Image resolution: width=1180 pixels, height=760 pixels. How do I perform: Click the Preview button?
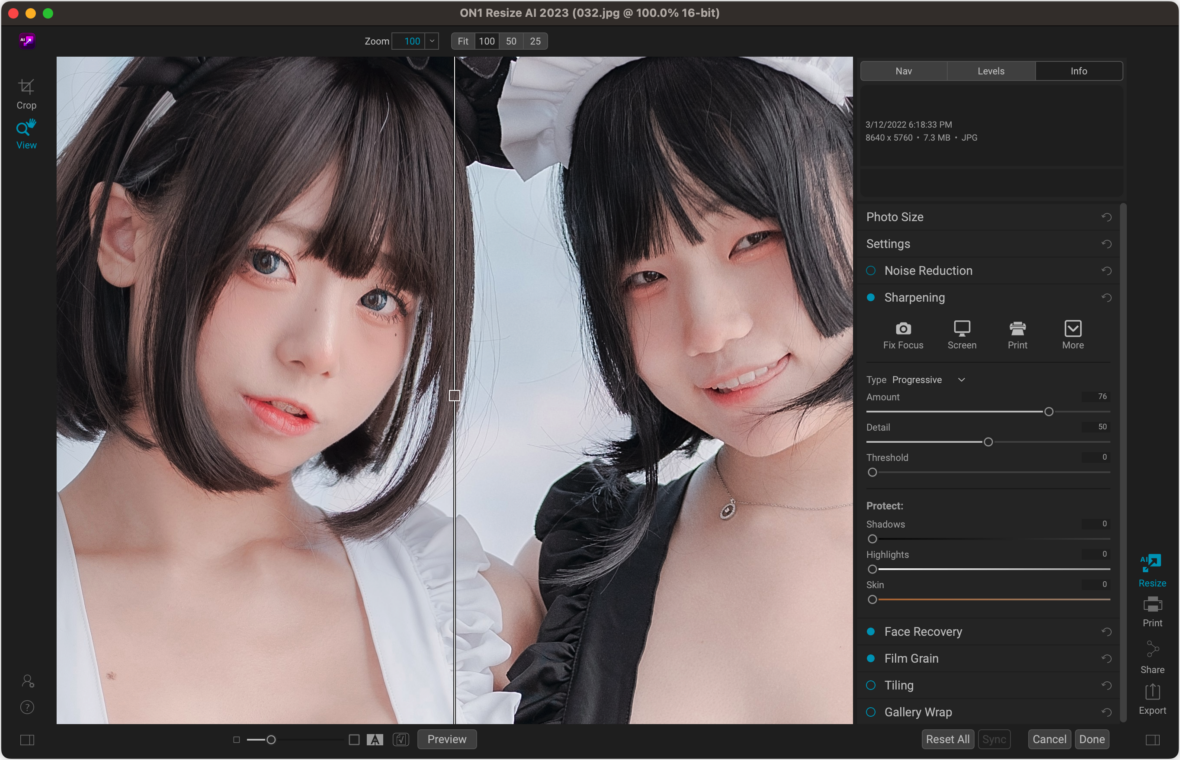tap(447, 740)
